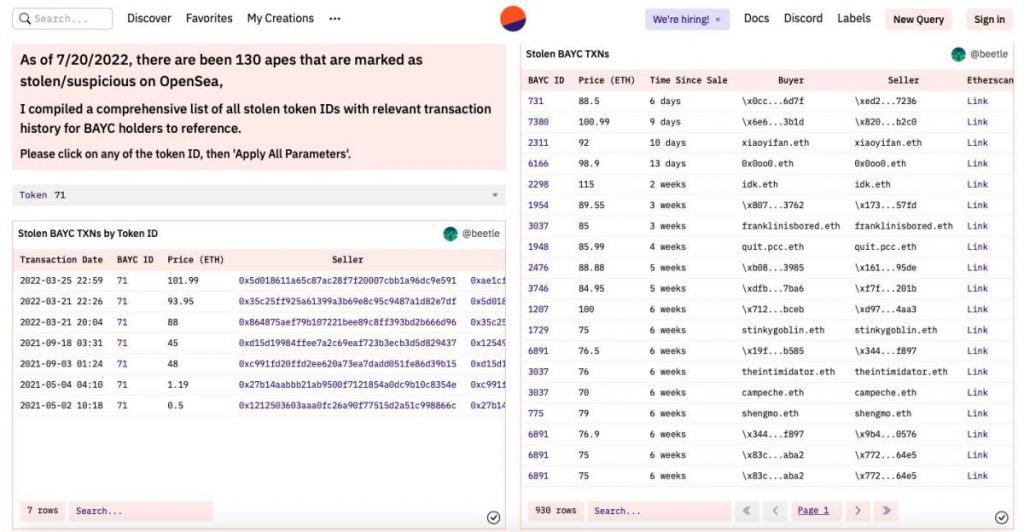Click the Buyer column header
The image size is (1024, 532).
[791, 80]
